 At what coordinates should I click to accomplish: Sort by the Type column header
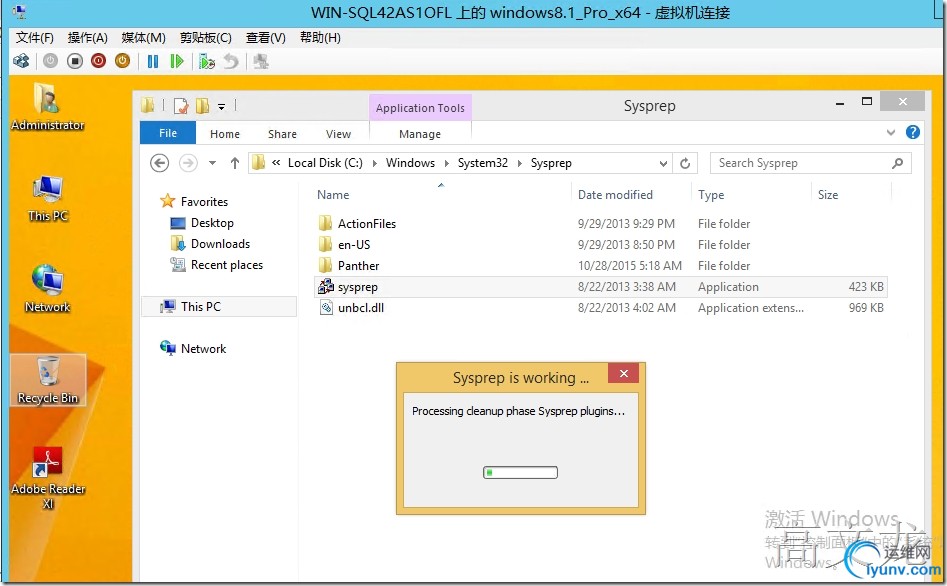(x=711, y=195)
